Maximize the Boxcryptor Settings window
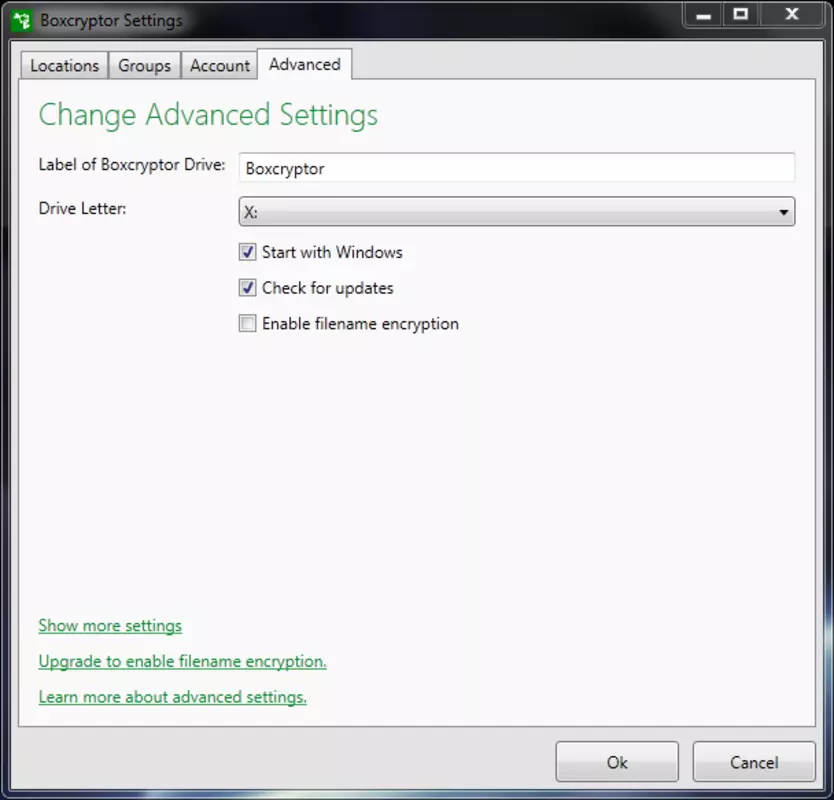Screen dimensions: 834x800 pos(741,14)
